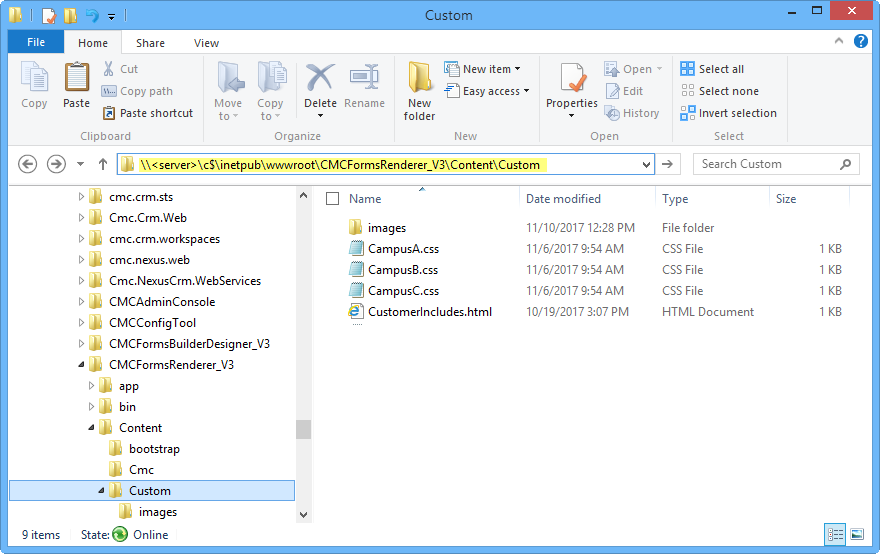
Task: Select the Cmc folder in tree
Action: coord(141,470)
